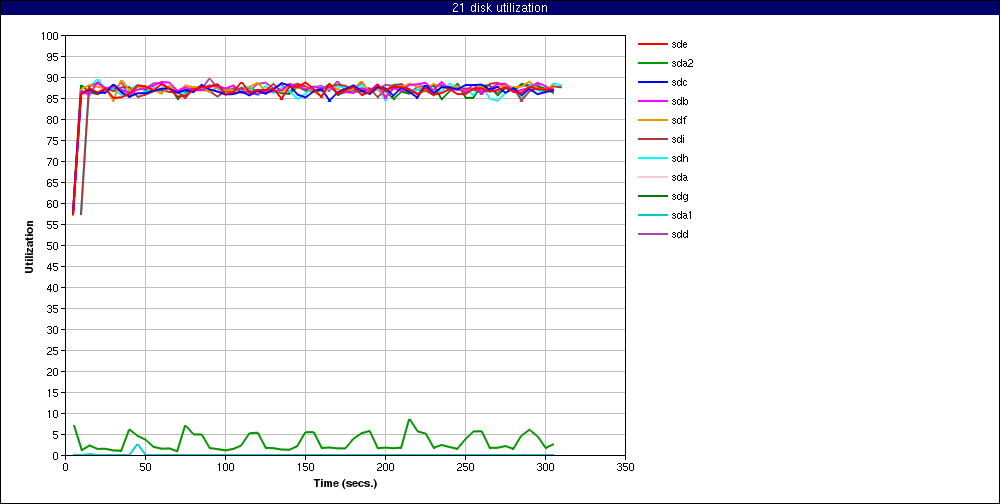Select the sdb legend label

[679, 101]
